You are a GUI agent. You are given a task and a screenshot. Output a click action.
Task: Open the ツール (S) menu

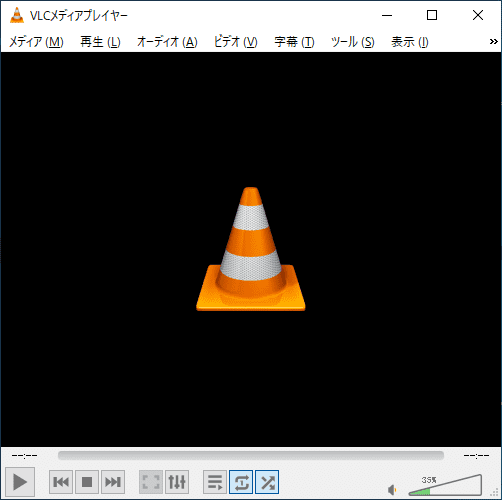[x=353, y=42]
